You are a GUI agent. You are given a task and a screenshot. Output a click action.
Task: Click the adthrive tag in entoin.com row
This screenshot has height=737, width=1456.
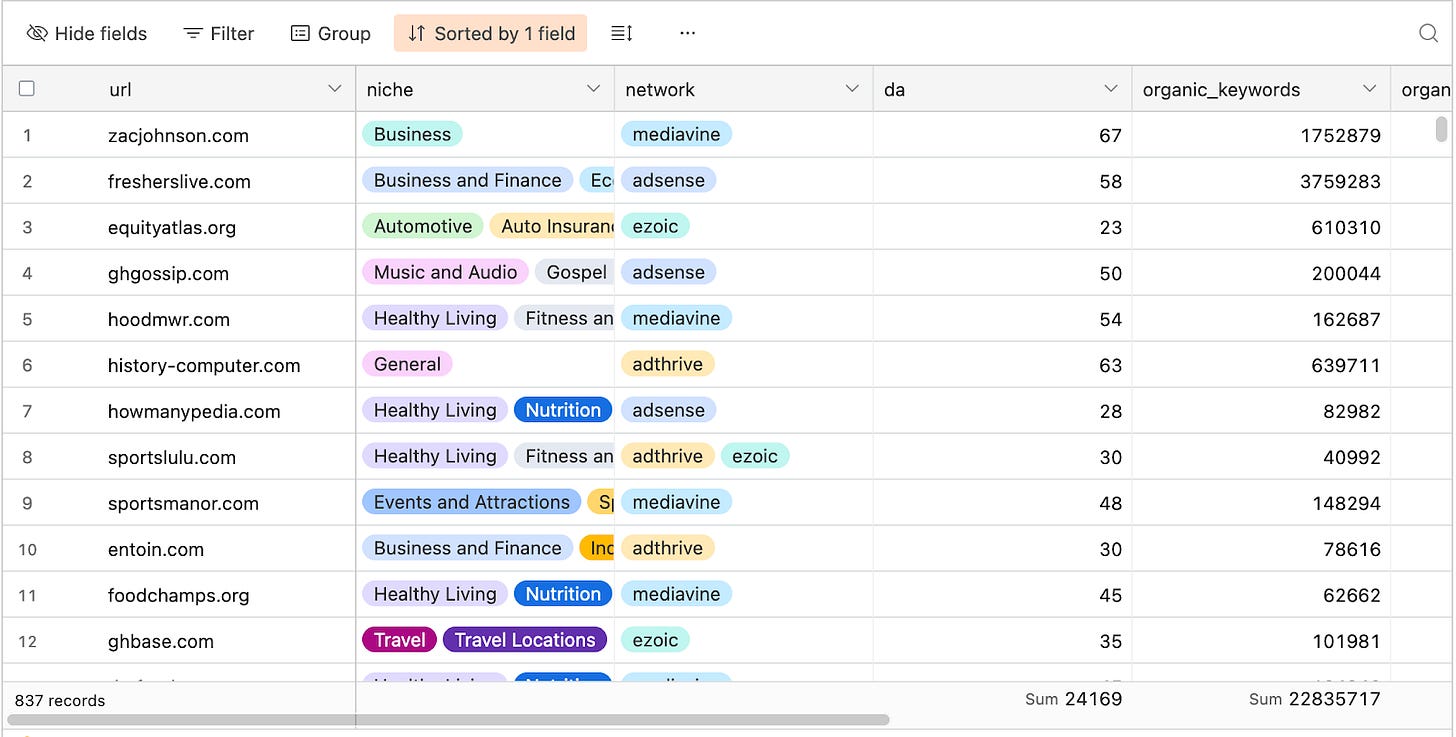coord(667,548)
